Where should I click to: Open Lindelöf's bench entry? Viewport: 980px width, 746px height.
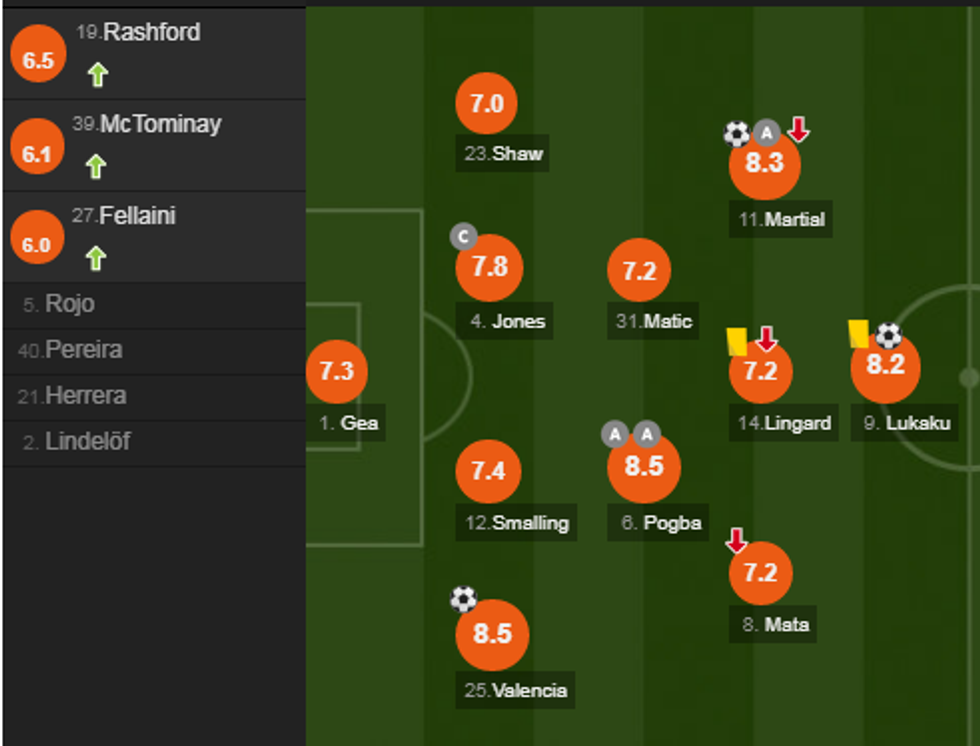88,441
